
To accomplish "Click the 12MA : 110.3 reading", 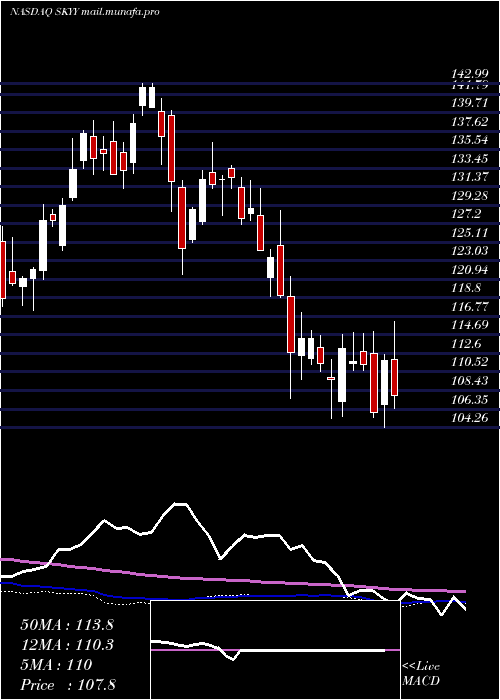I will (x=67, y=645).
